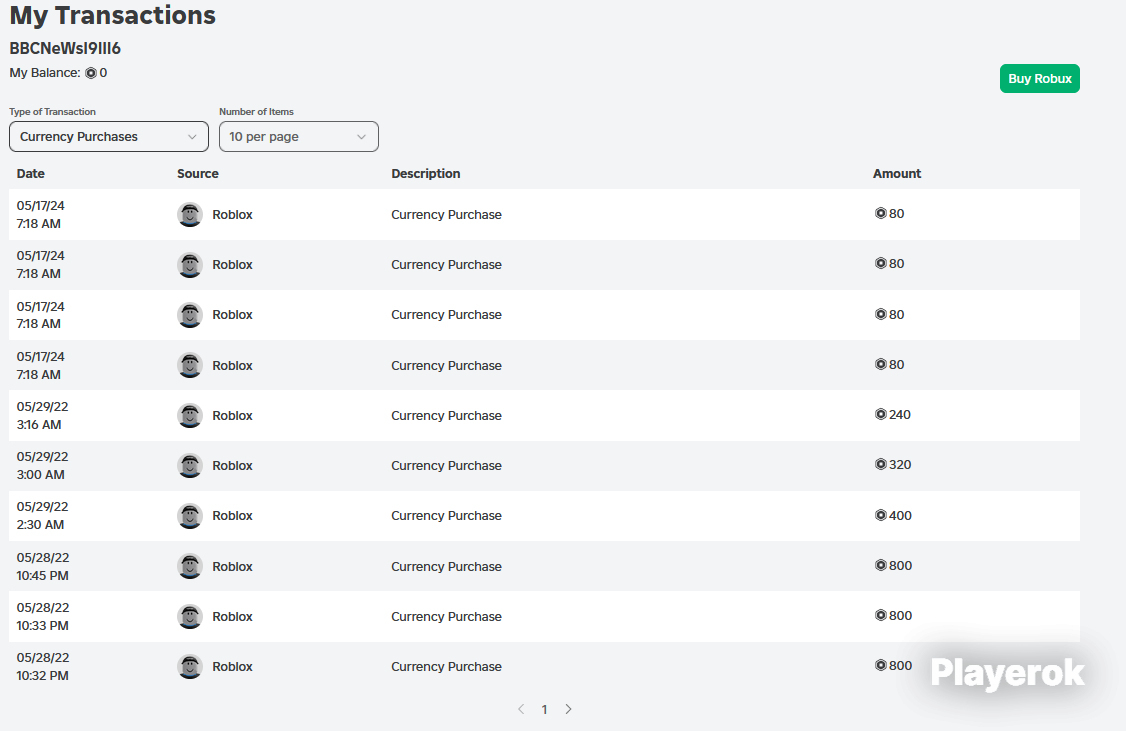This screenshot has height=731, width=1126.
Task: Select the 240 amount value
Action: pyautogui.click(x=900, y=414)
